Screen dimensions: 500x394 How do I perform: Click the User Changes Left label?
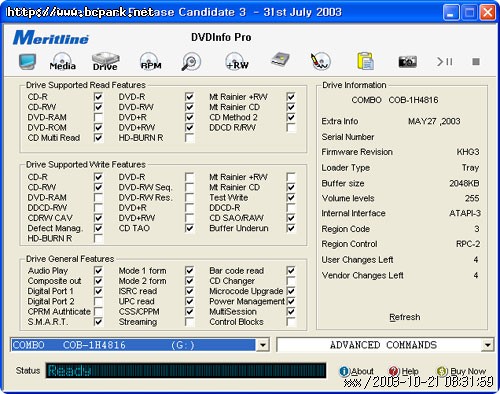click(357, 260)
